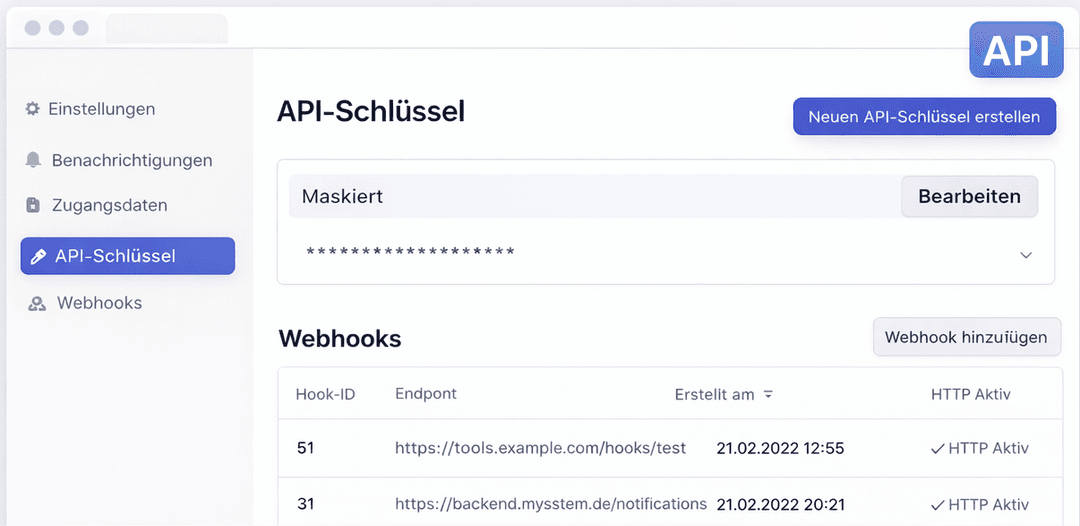
Task: Open the backend.mysstem.de notifications endpoint
Action: pyautogui.click(x=550, y=504)
